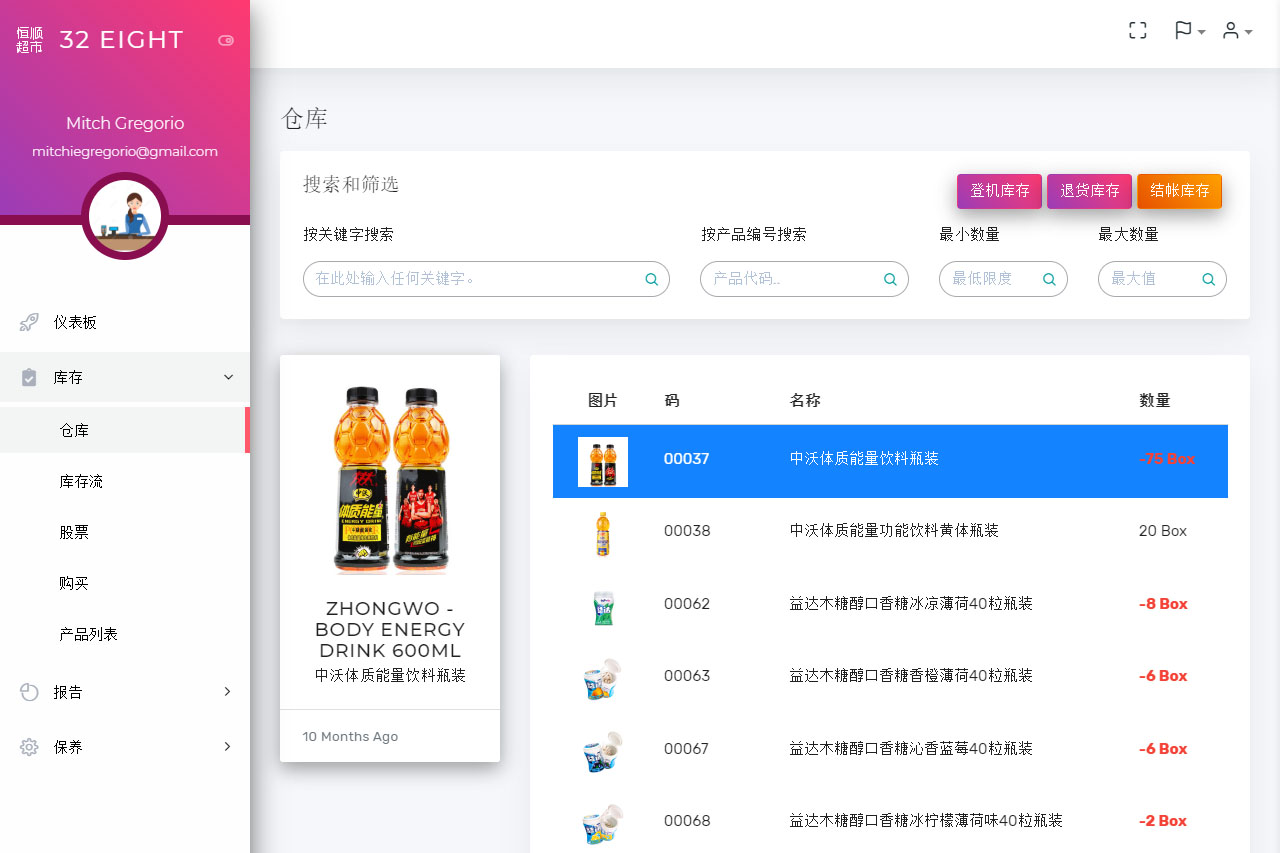1280x853 pixels.
Task: Click the thumbnail in row 00062
Action: (602, 607)
